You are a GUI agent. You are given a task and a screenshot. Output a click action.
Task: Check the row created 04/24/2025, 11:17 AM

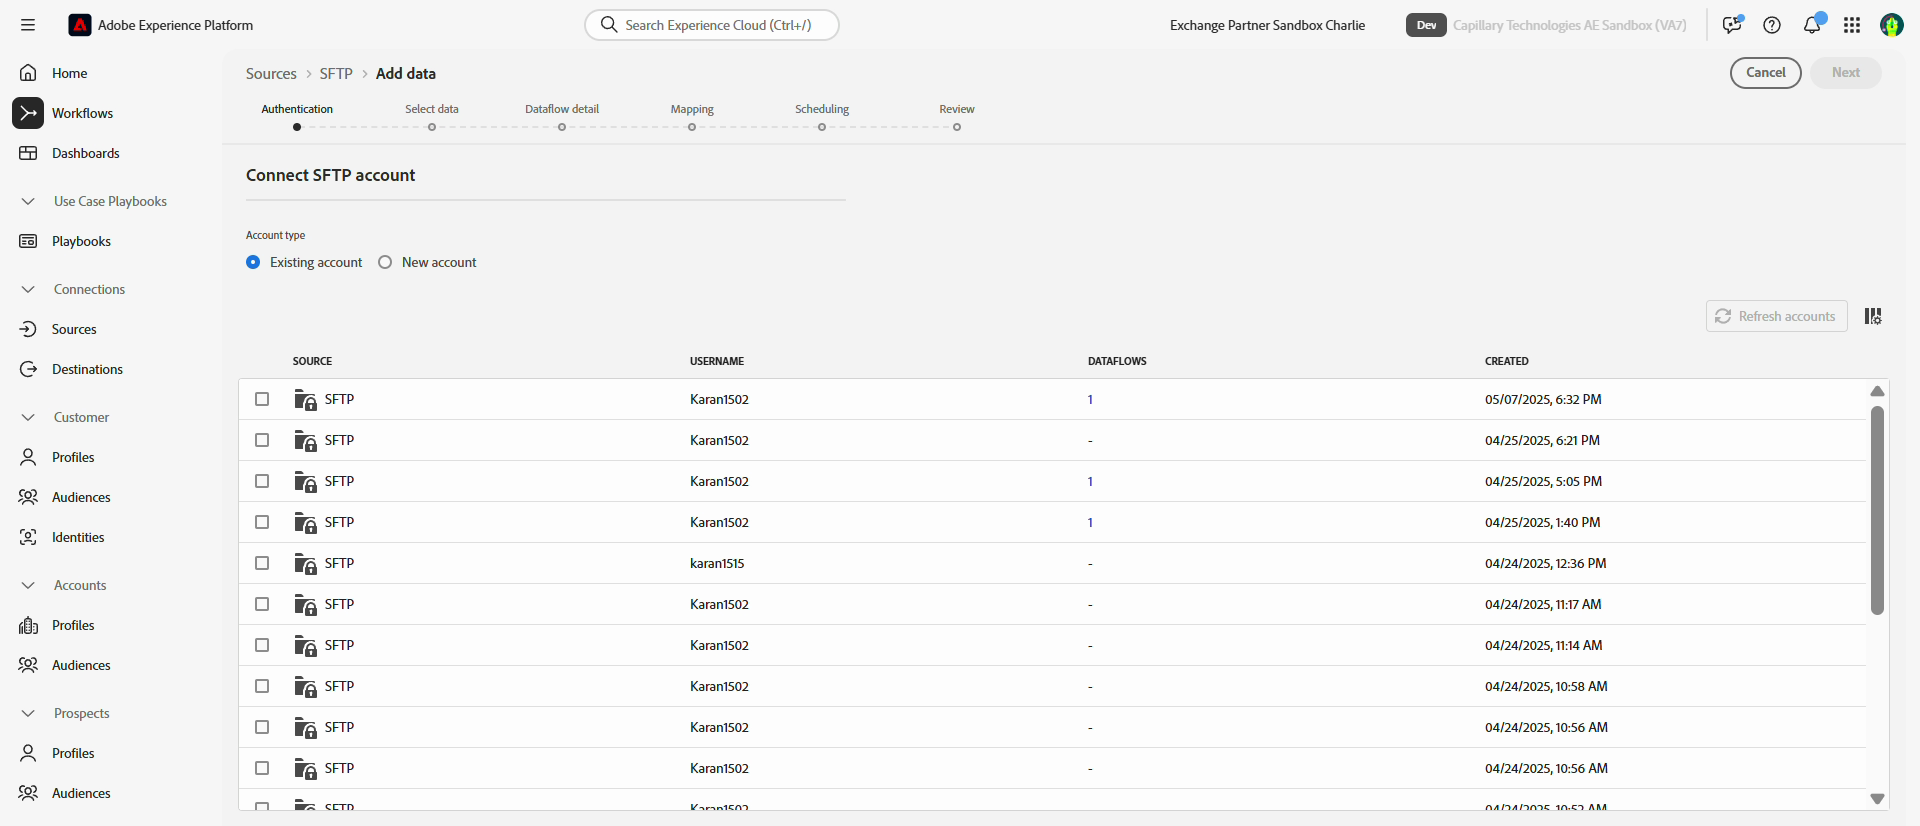[262, 604]
